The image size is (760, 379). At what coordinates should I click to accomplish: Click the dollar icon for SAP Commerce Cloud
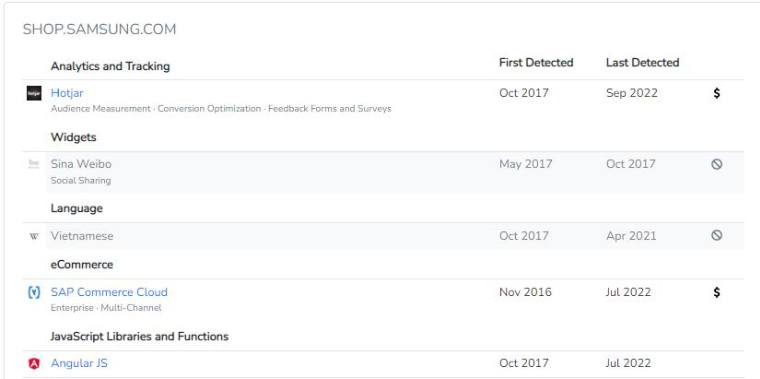coord(717,292)
